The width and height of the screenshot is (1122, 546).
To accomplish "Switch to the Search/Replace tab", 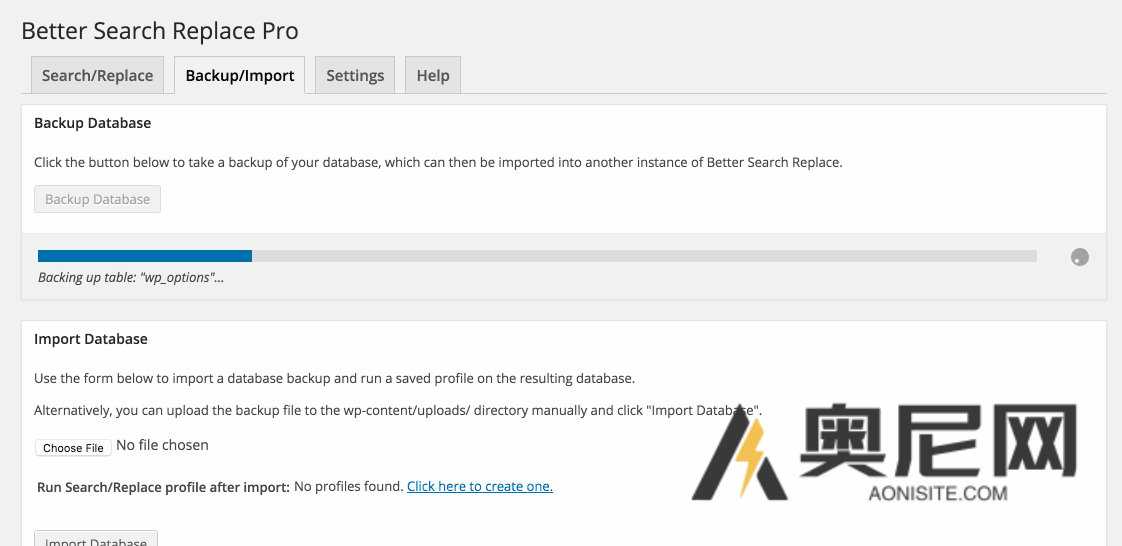I will pyautogui.click(x=97, y=76).
